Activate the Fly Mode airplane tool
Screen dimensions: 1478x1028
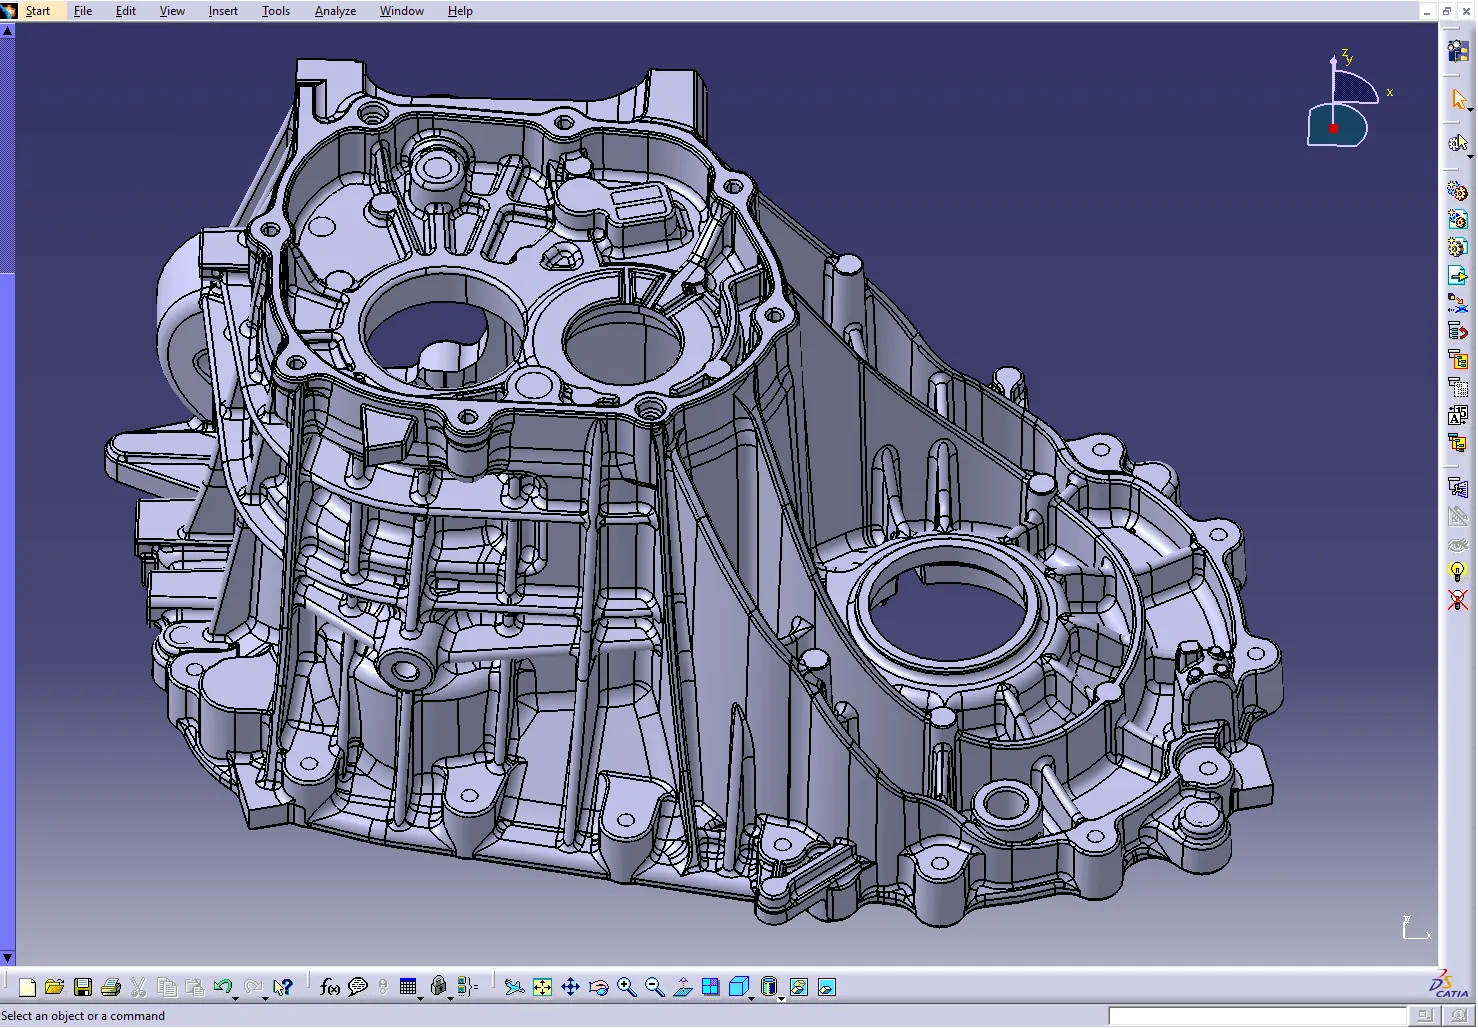[515, 986]
